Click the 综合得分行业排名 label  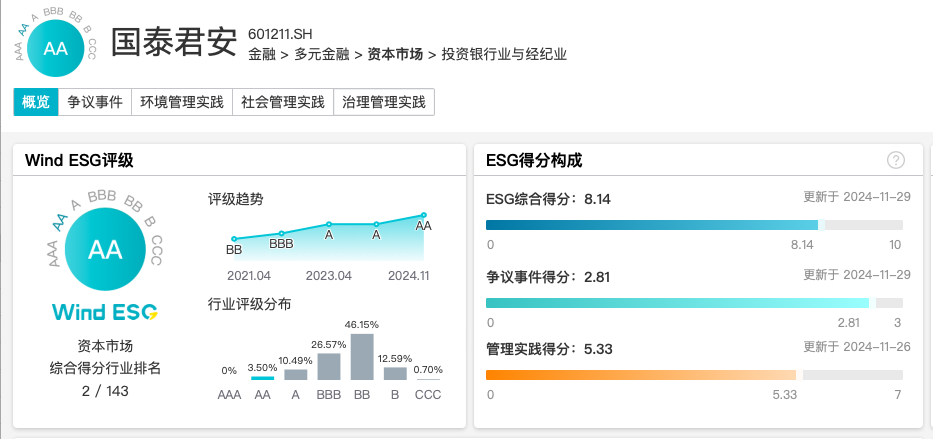105,368
